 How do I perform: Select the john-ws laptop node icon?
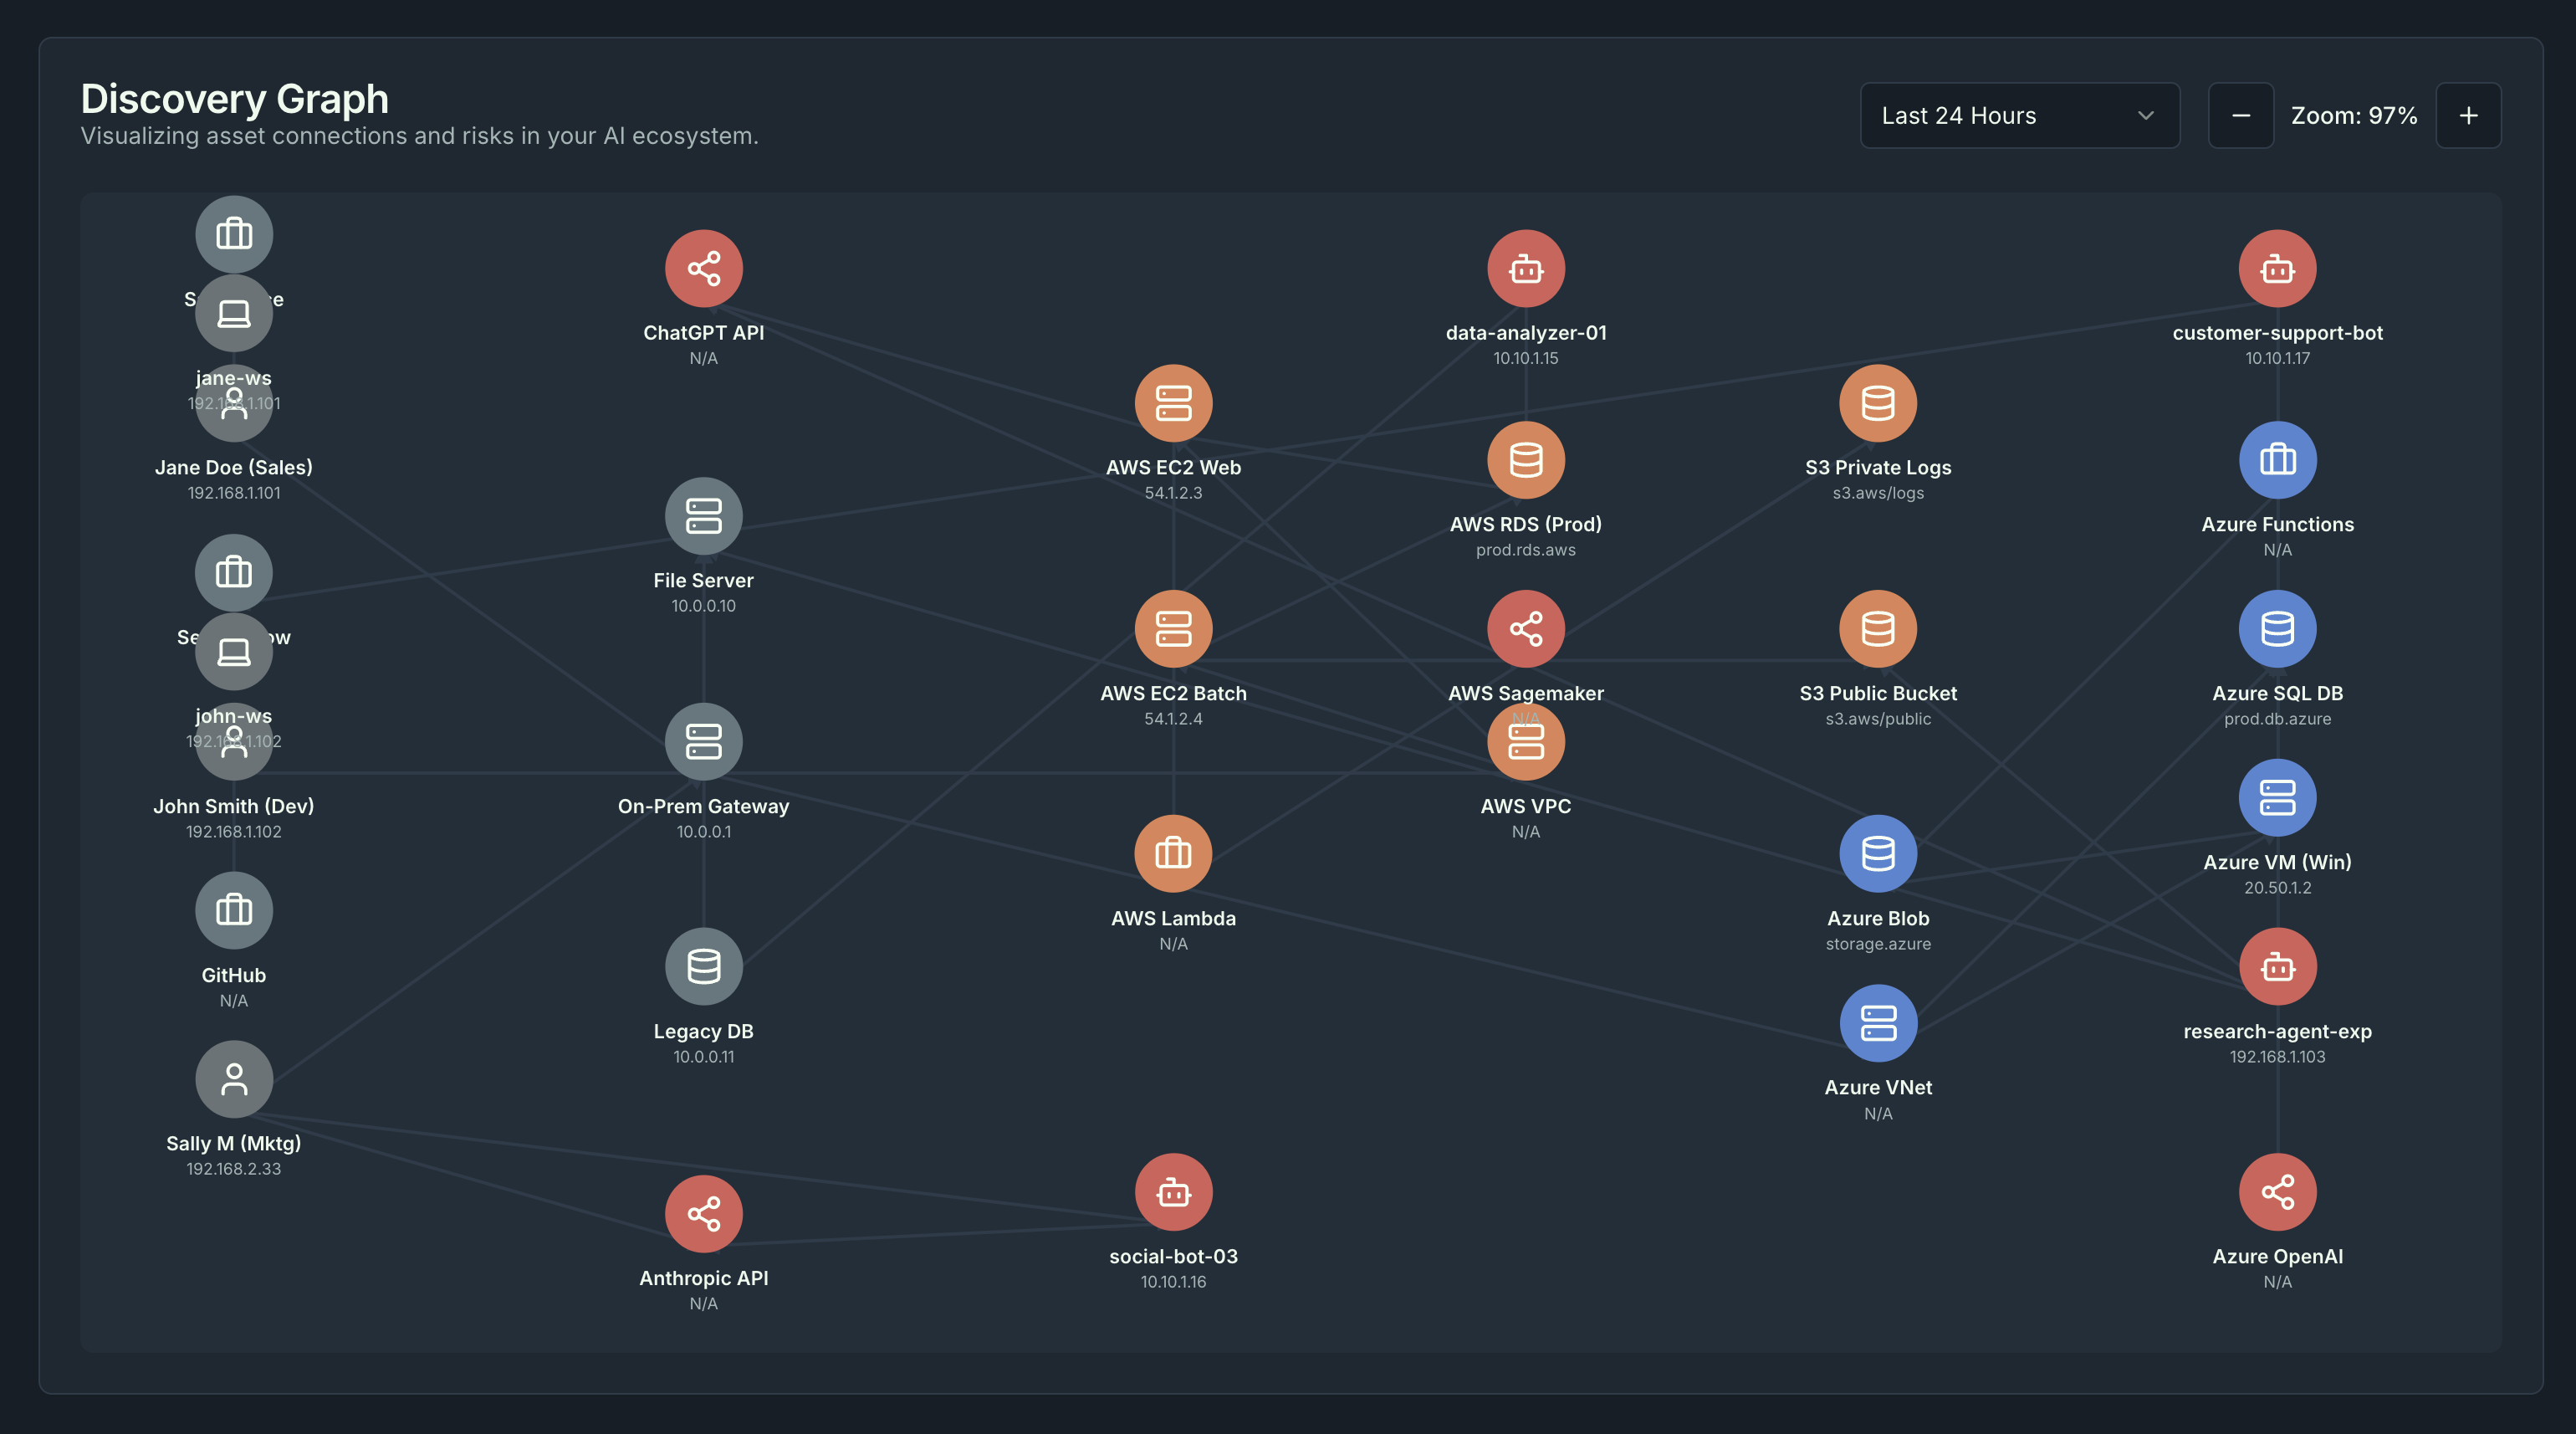tap(234, 652)
